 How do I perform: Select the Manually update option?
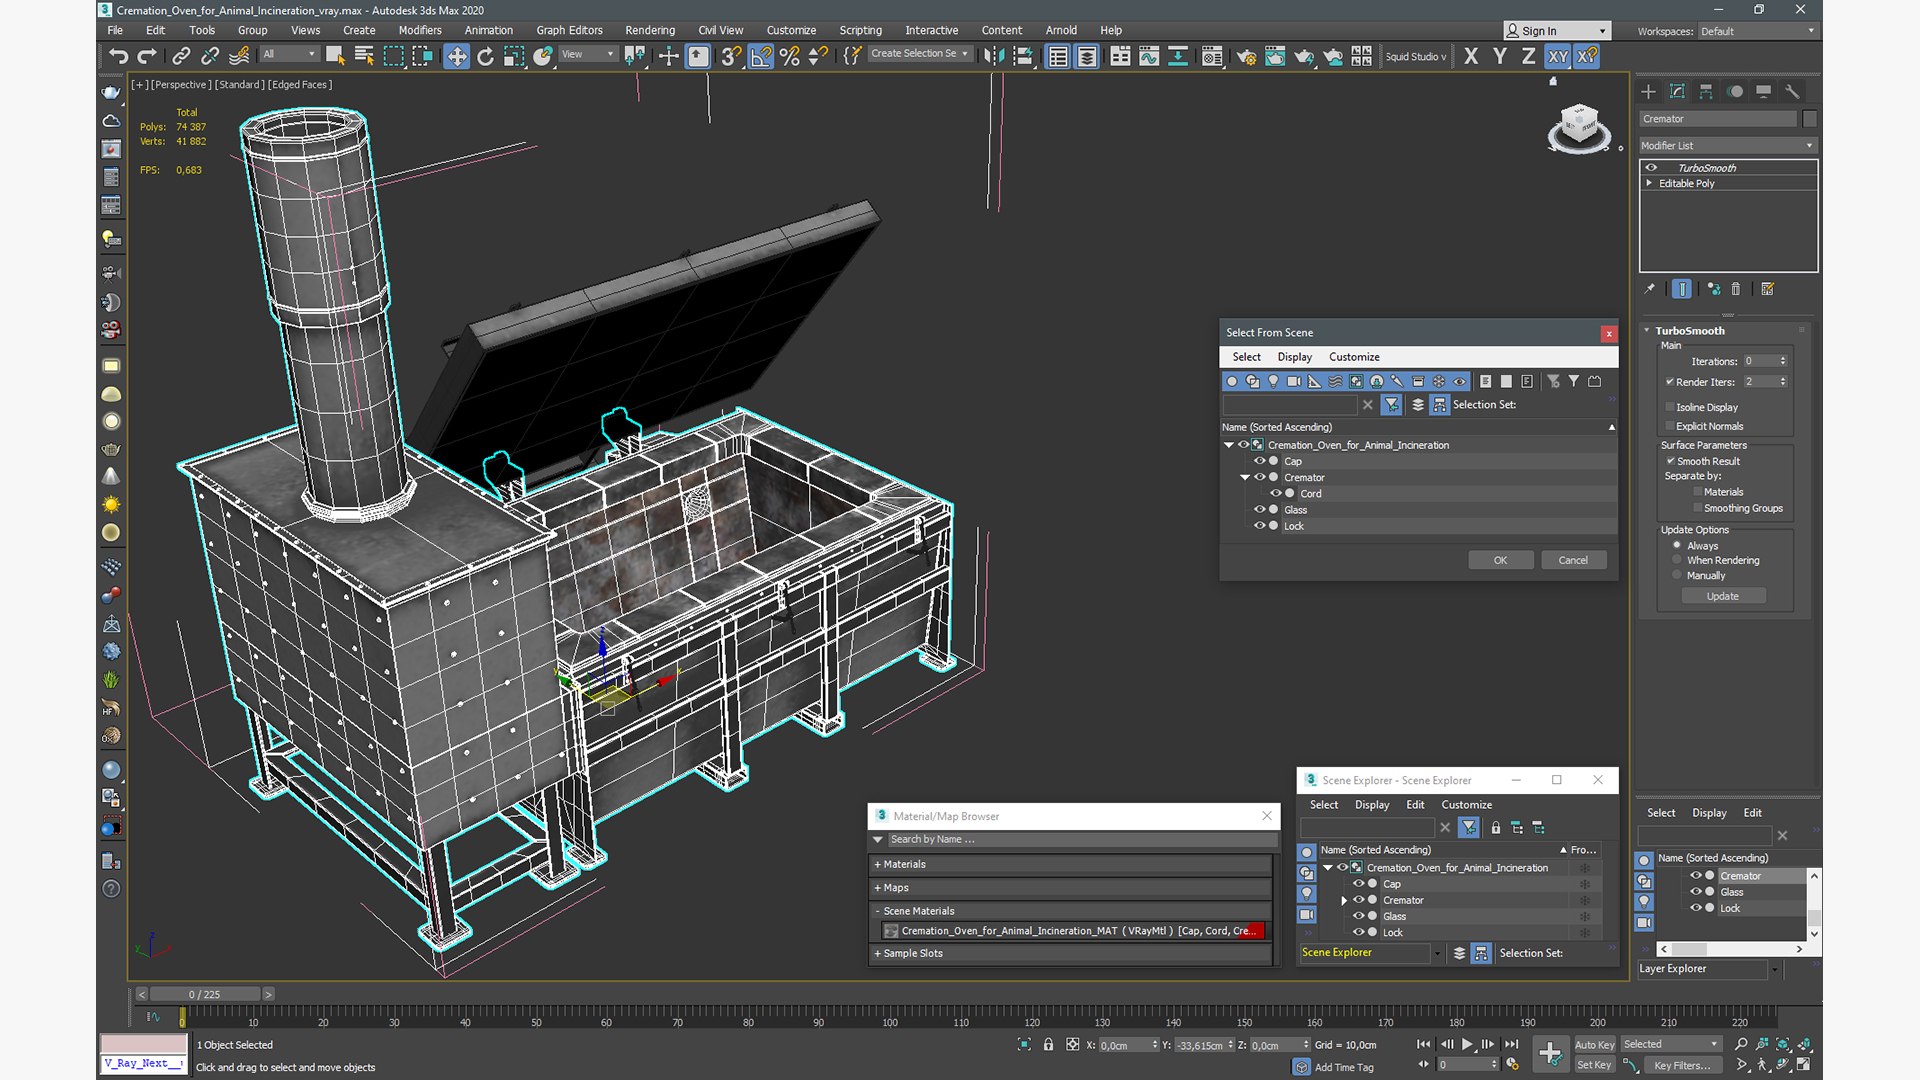pyautogui.click(x=1677, y=575)
